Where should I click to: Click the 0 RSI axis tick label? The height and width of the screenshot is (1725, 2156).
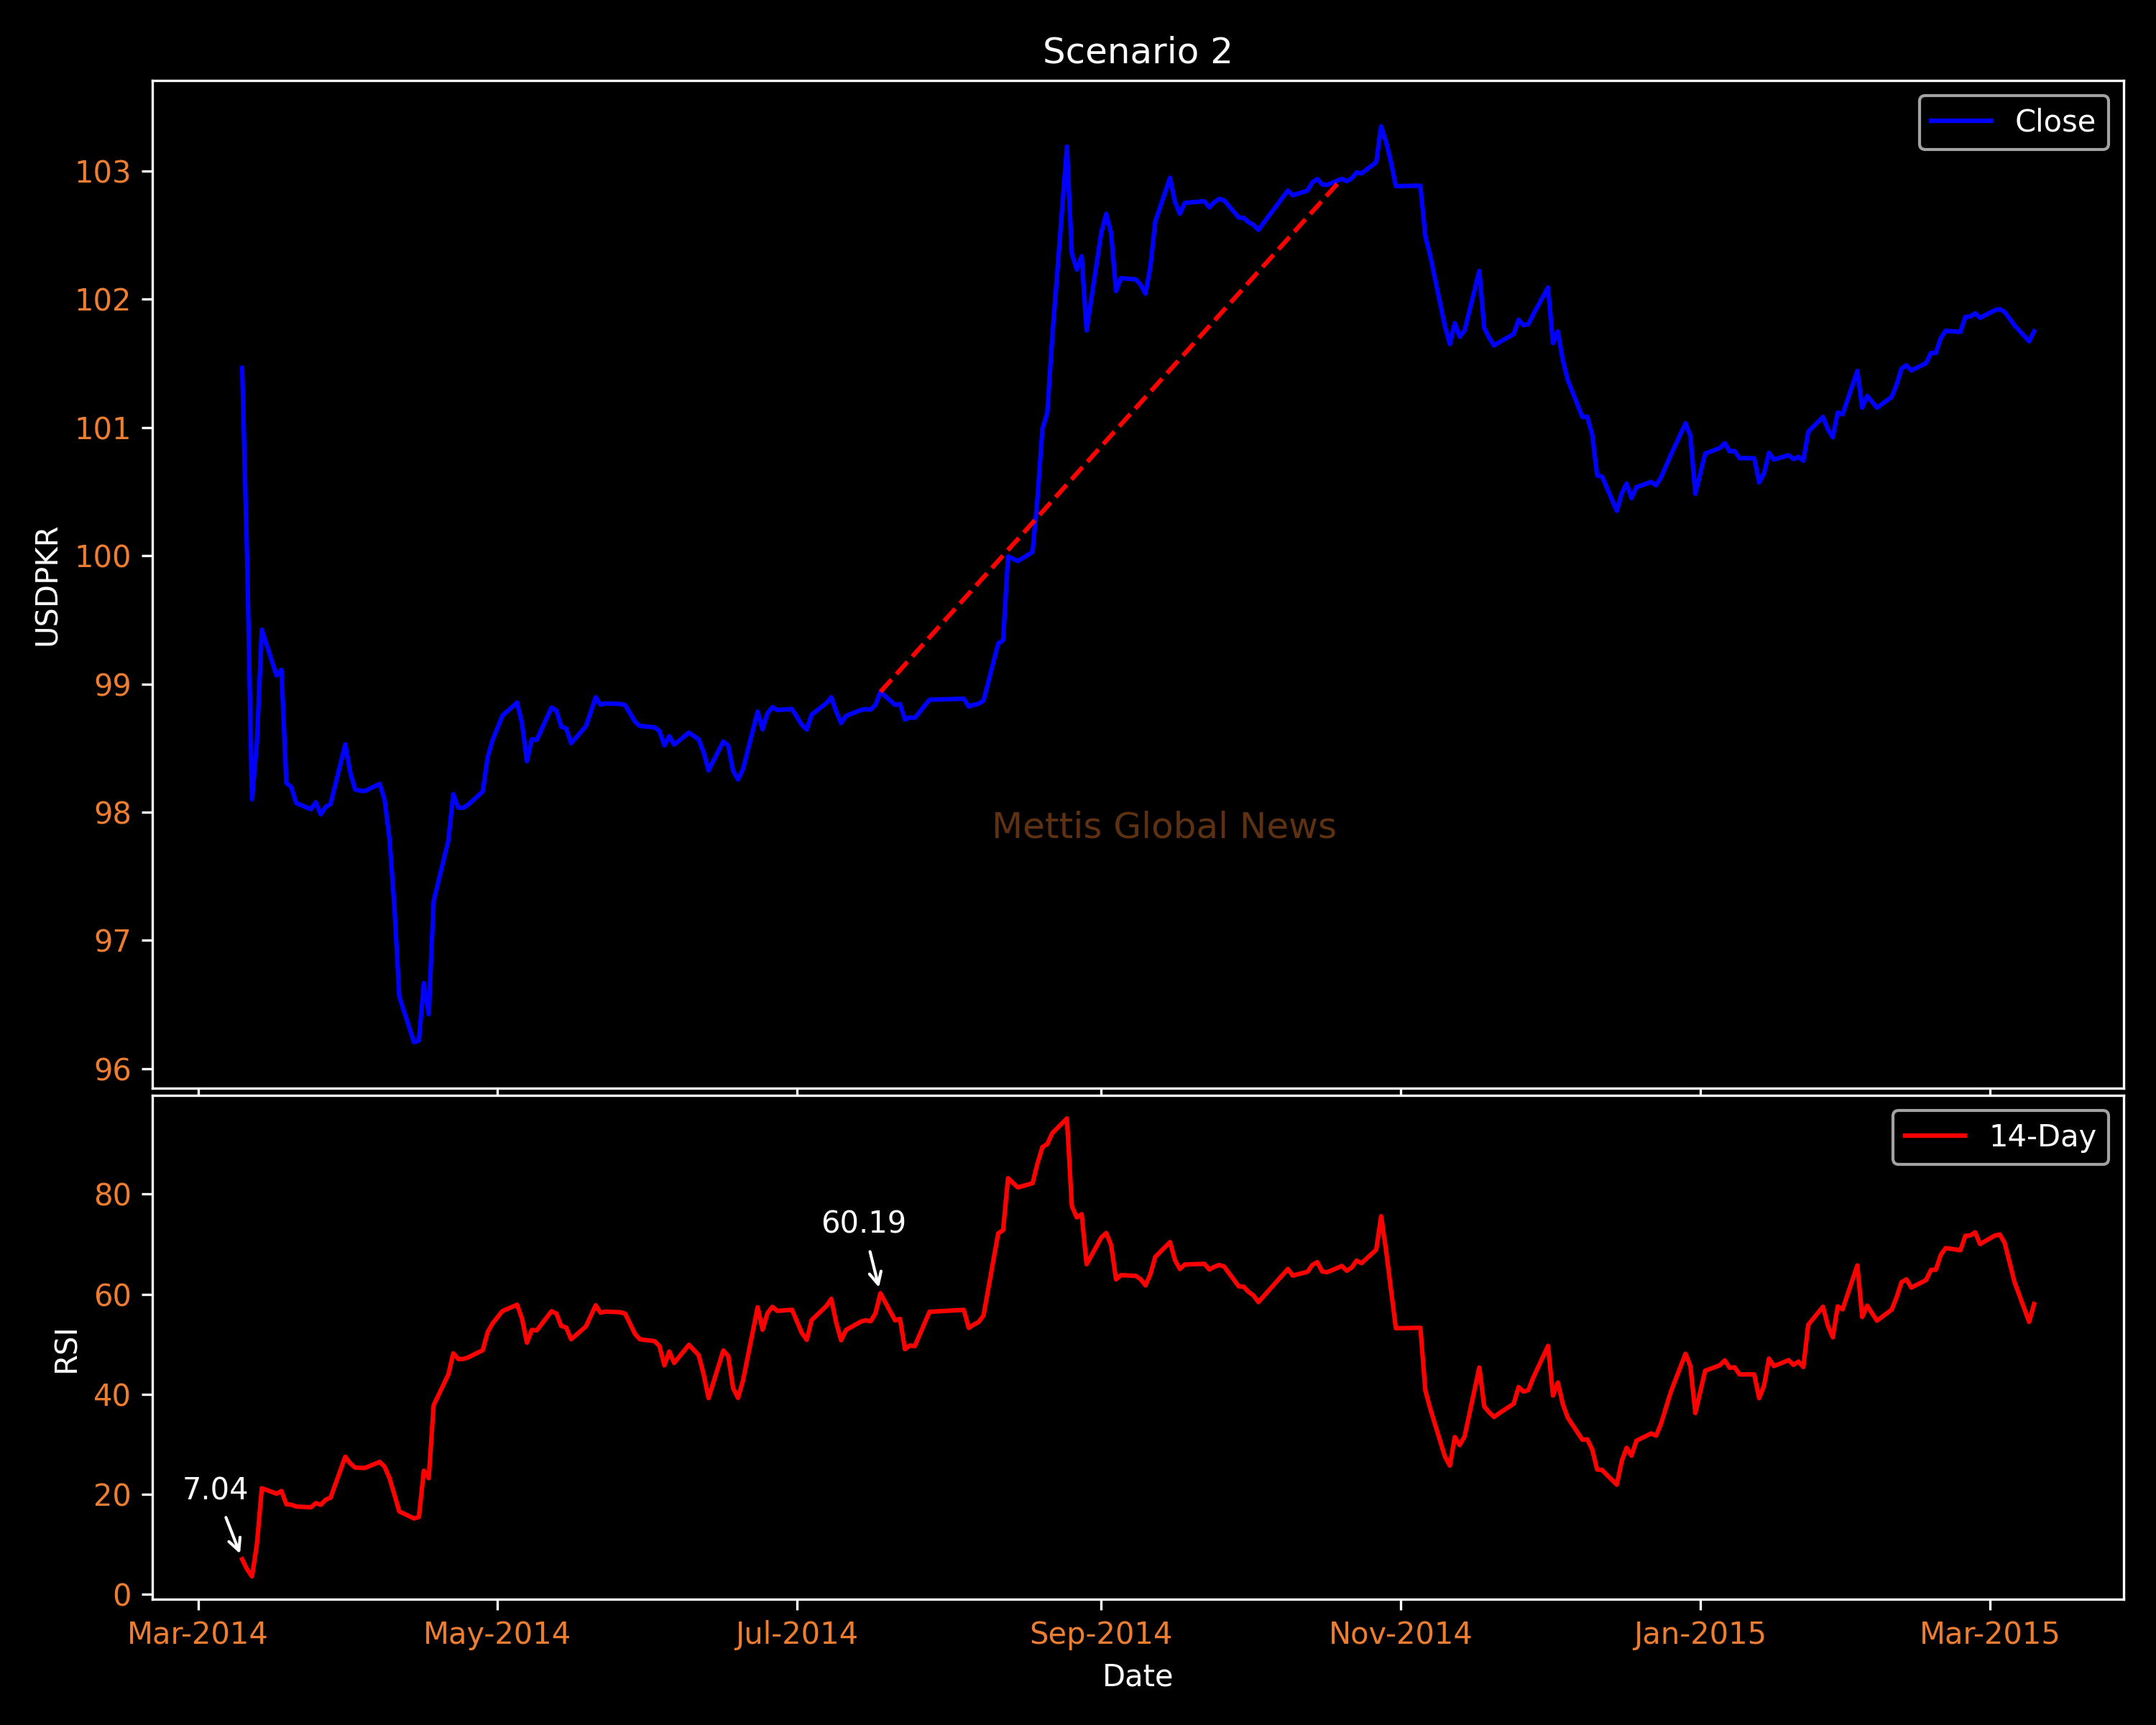pos(122,1594)
